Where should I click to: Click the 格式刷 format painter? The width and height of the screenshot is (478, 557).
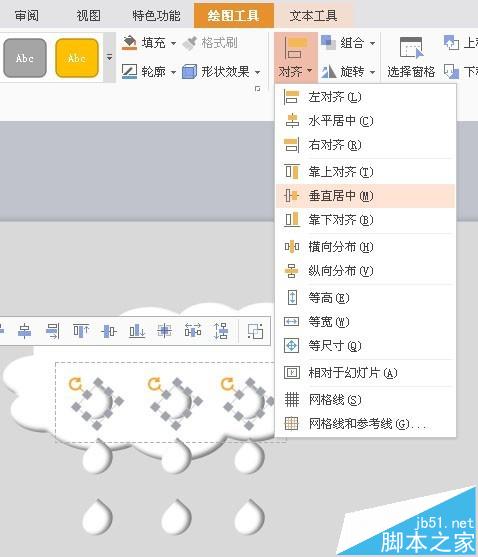[x=210, y=43]
